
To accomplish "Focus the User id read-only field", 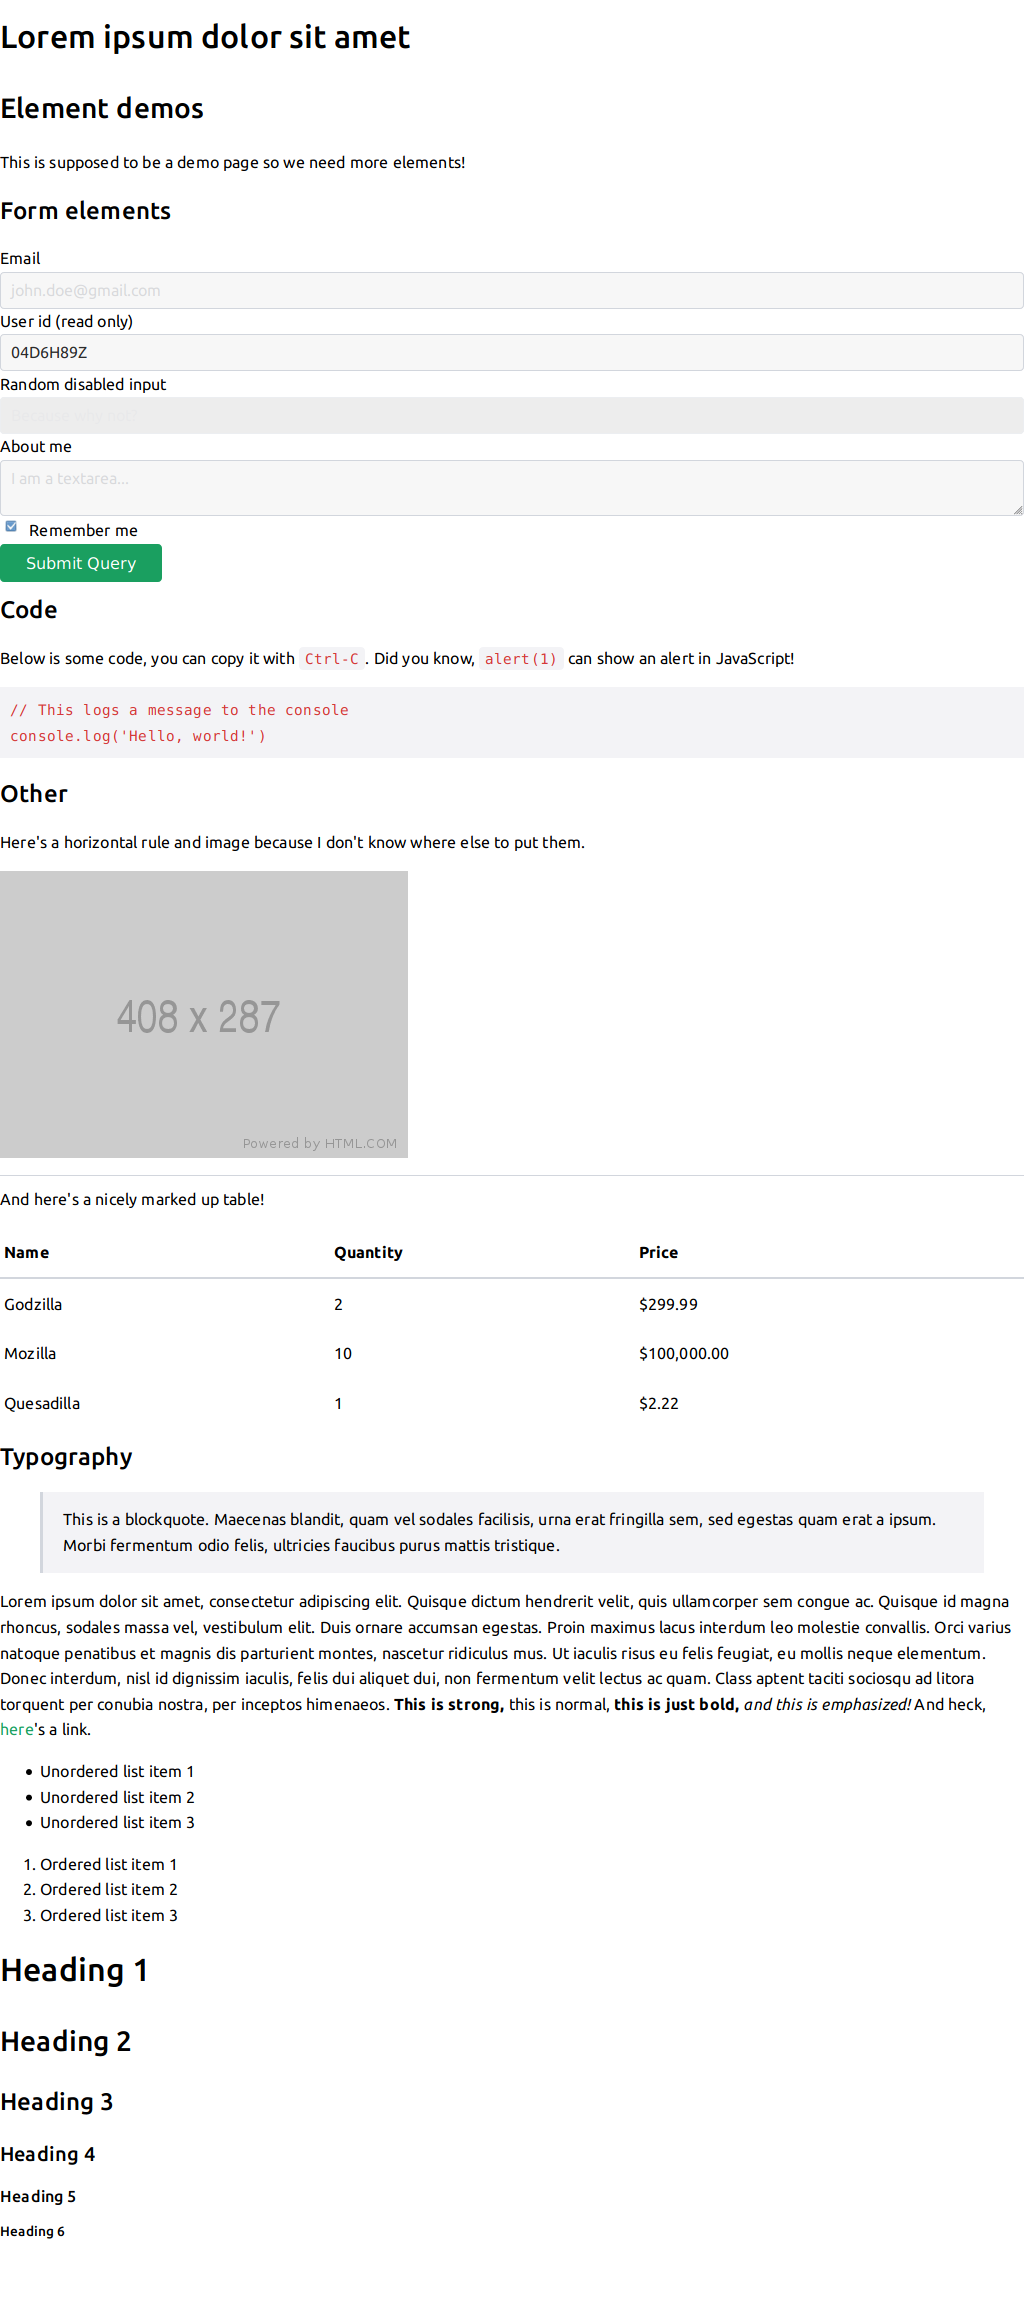I will 511,352.
